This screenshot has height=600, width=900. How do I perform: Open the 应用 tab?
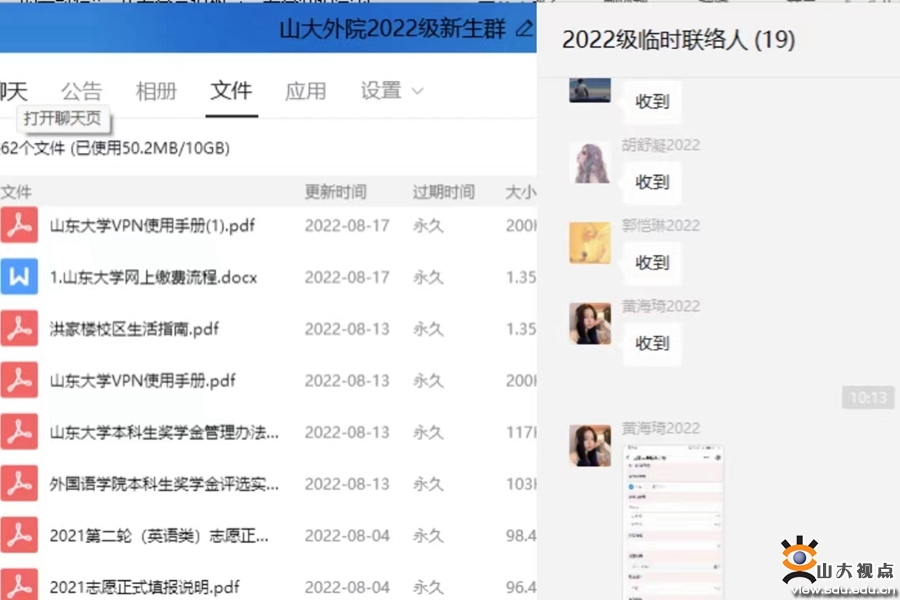click(x=305, y=91)
